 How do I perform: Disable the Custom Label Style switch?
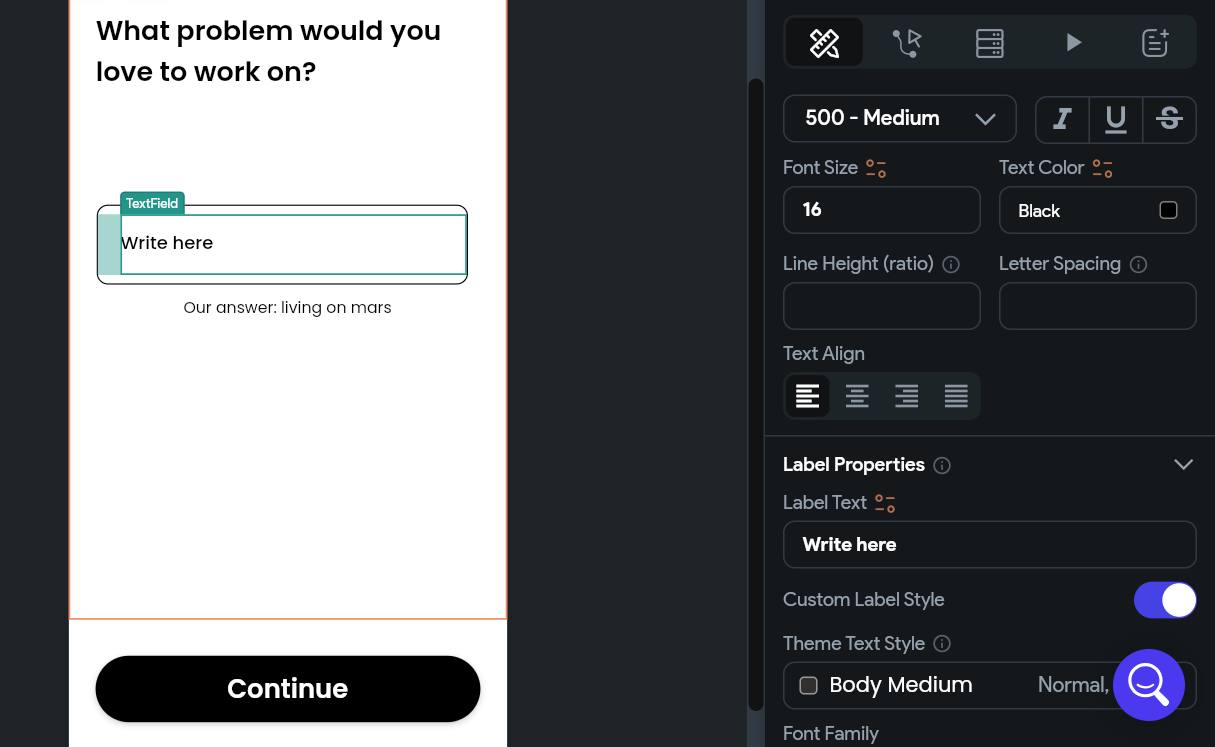[1165, 600]
